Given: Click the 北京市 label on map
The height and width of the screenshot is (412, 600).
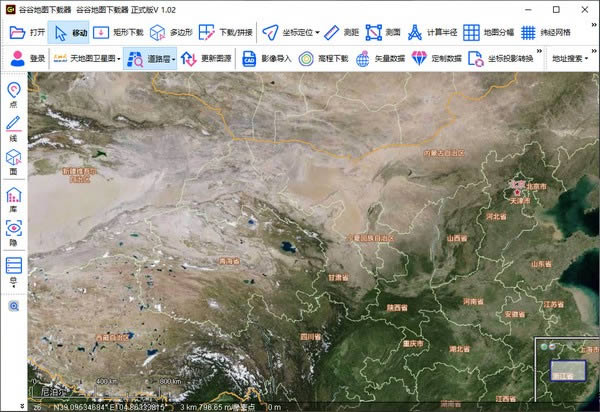Looking at the screenshot, I should [537, 186].
